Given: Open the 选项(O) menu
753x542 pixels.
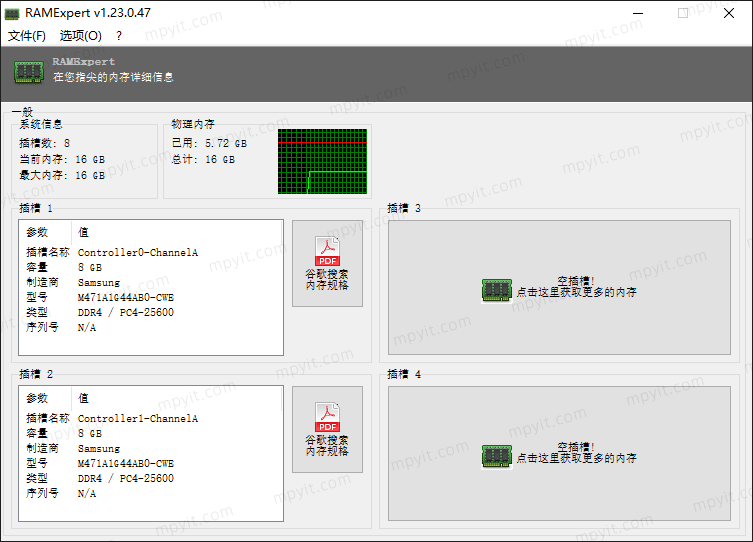Looking at the screenshot, I should (x=80, y=36).
